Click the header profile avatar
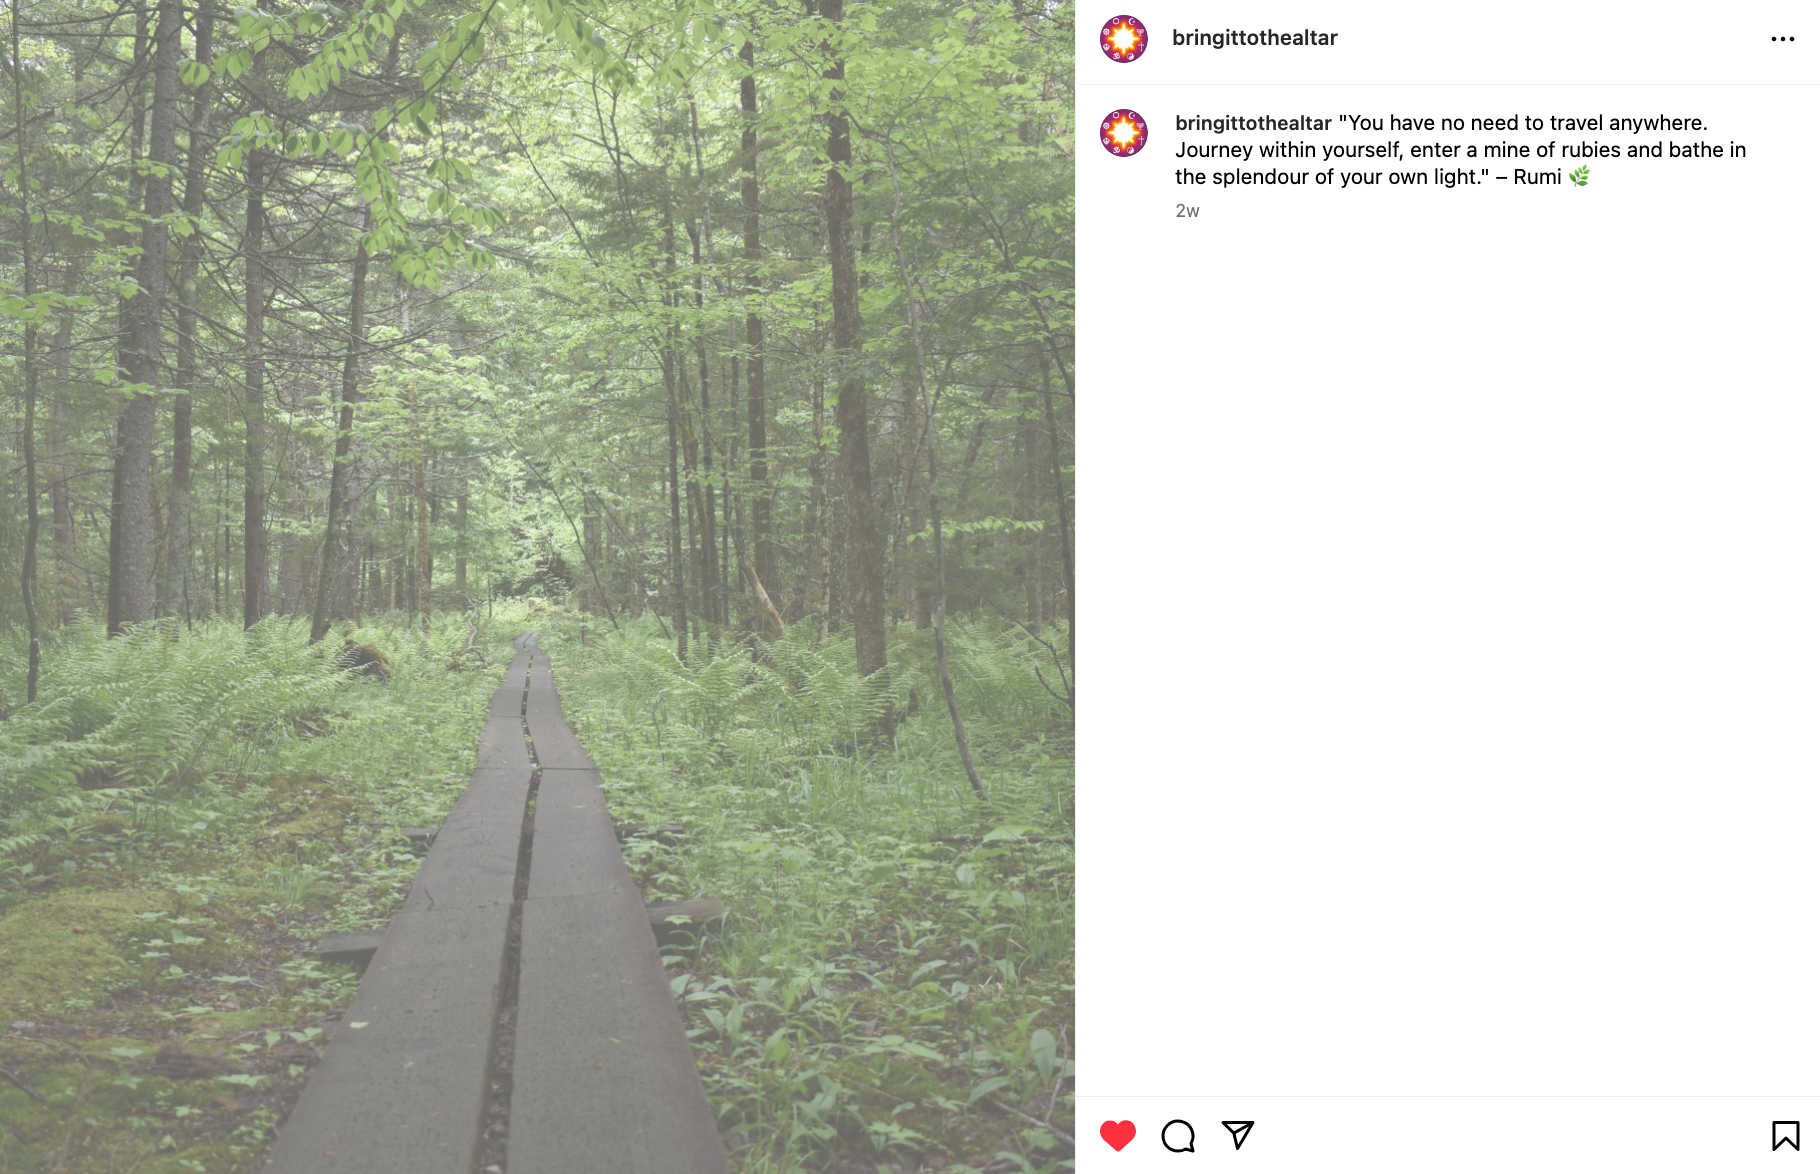The width and height of the screenshot is (1820, 1174). [x=1124, y=39]
